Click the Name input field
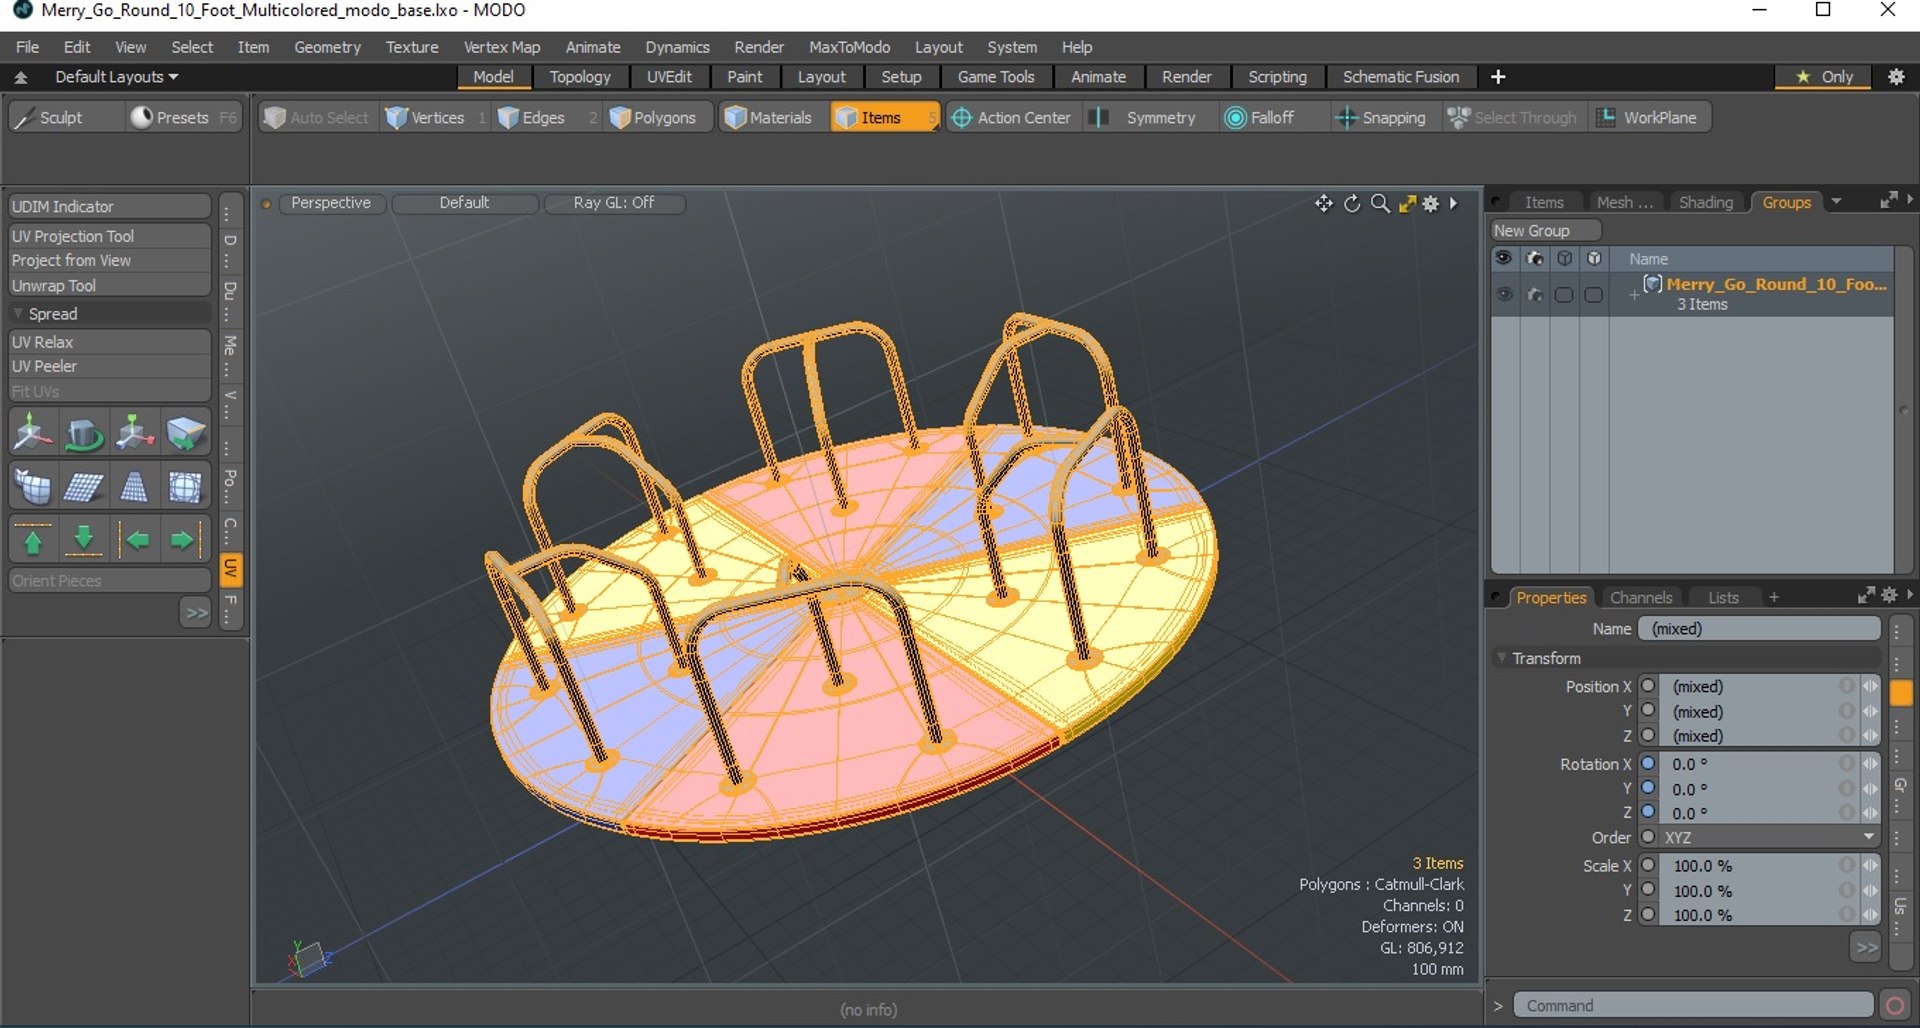This screenshot has height=1028, width=1920. (x=1759, y=629)
